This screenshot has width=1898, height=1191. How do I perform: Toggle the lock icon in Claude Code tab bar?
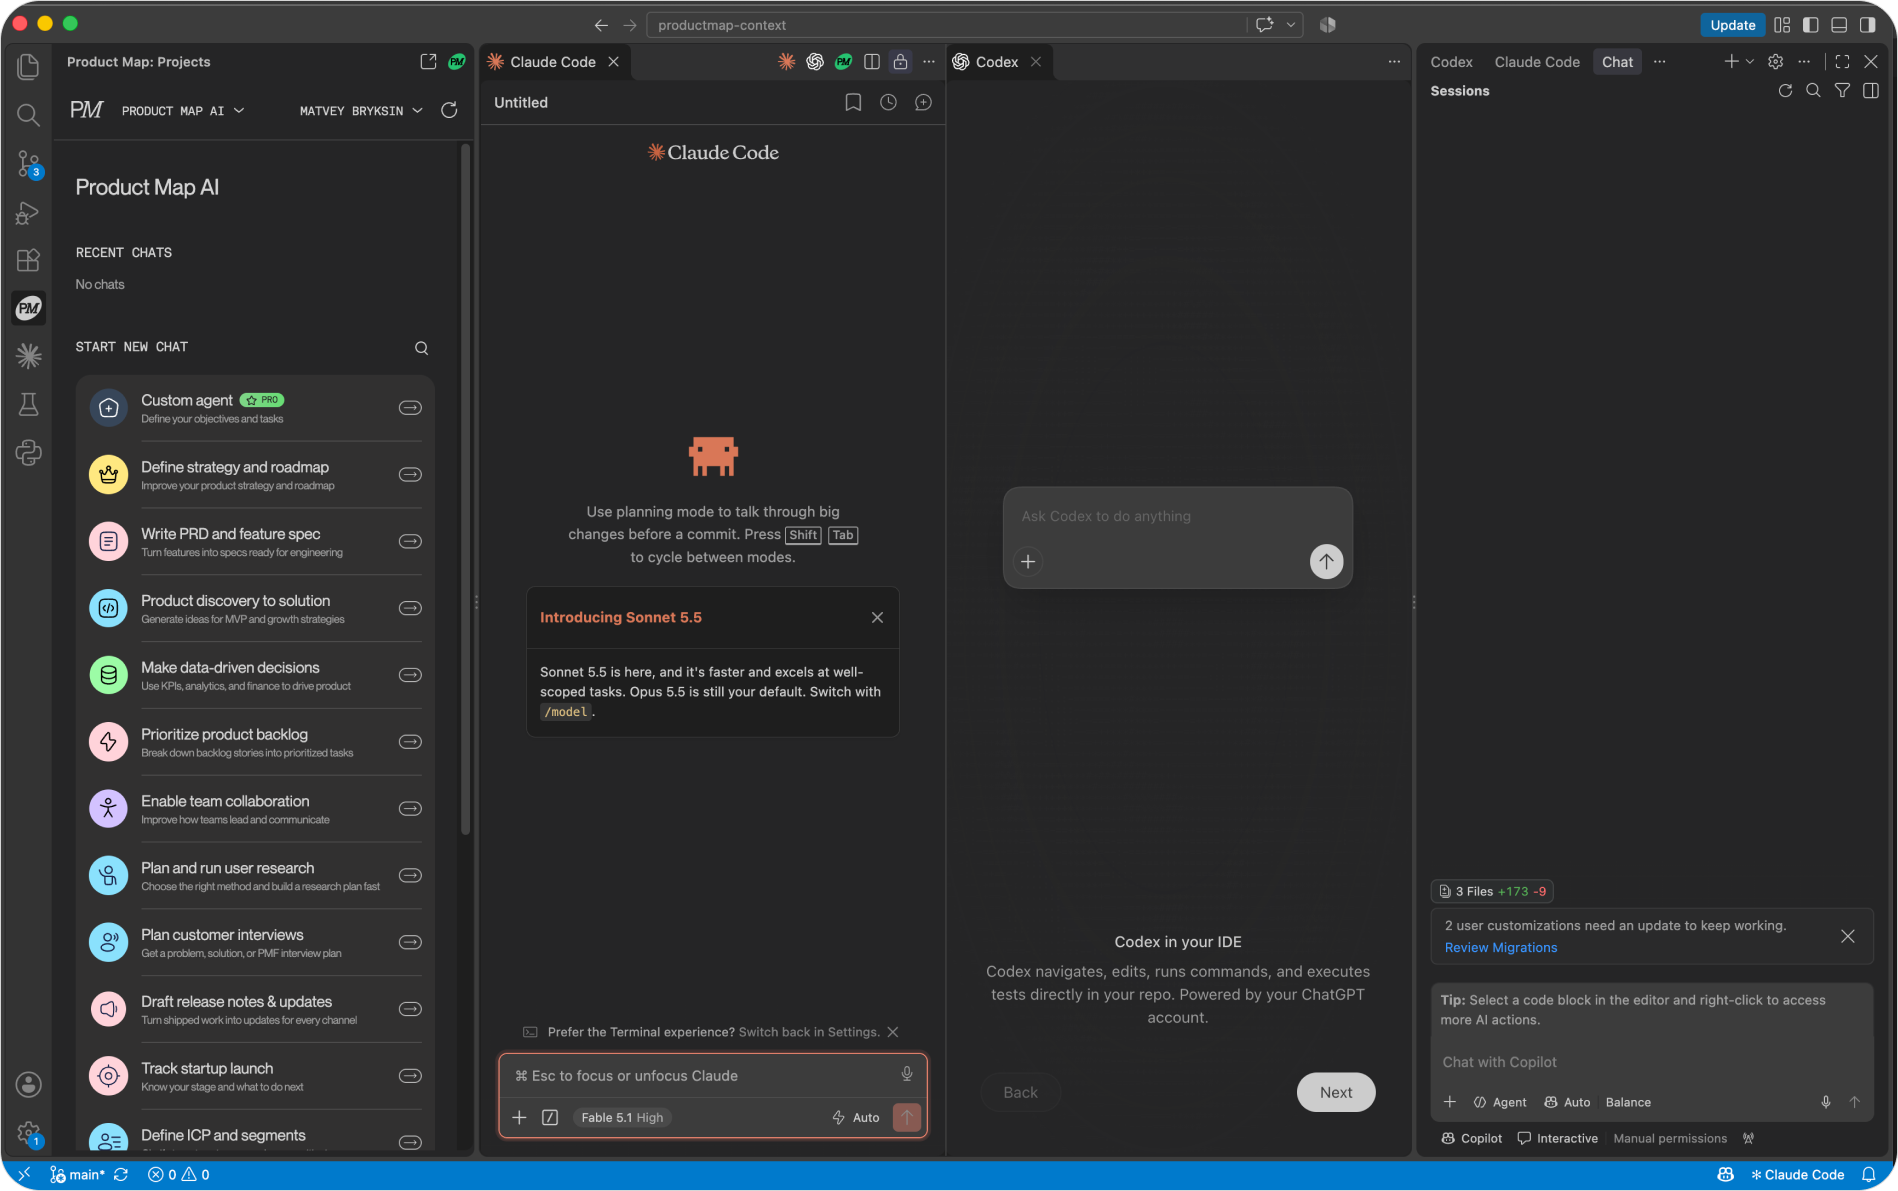click(x=900, y=62)
